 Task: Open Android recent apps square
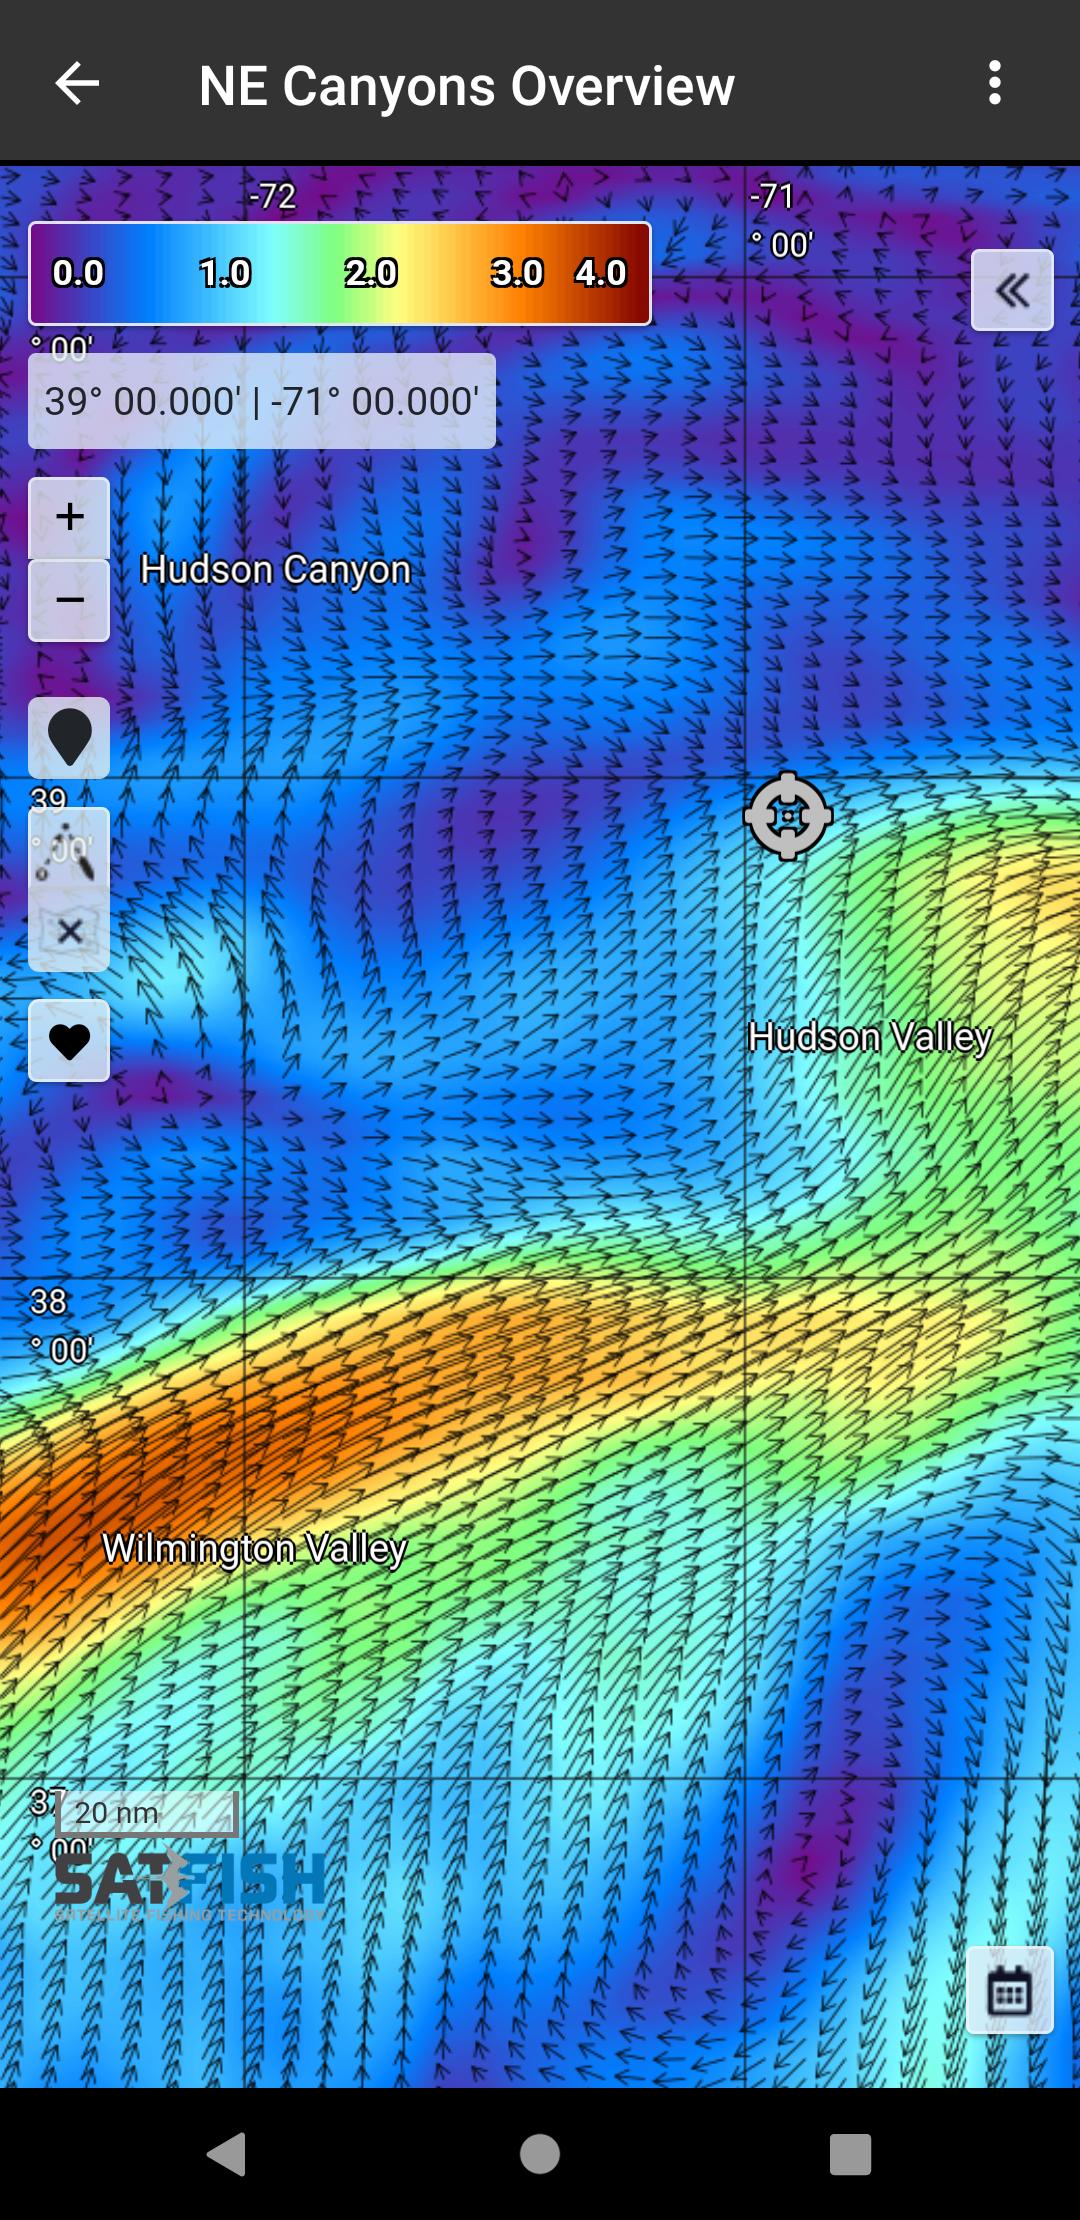pyautogui.click(x=850, y=2153)
